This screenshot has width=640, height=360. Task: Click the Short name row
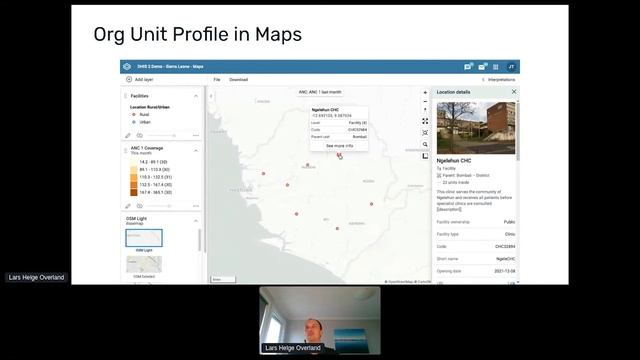point(476,259)
